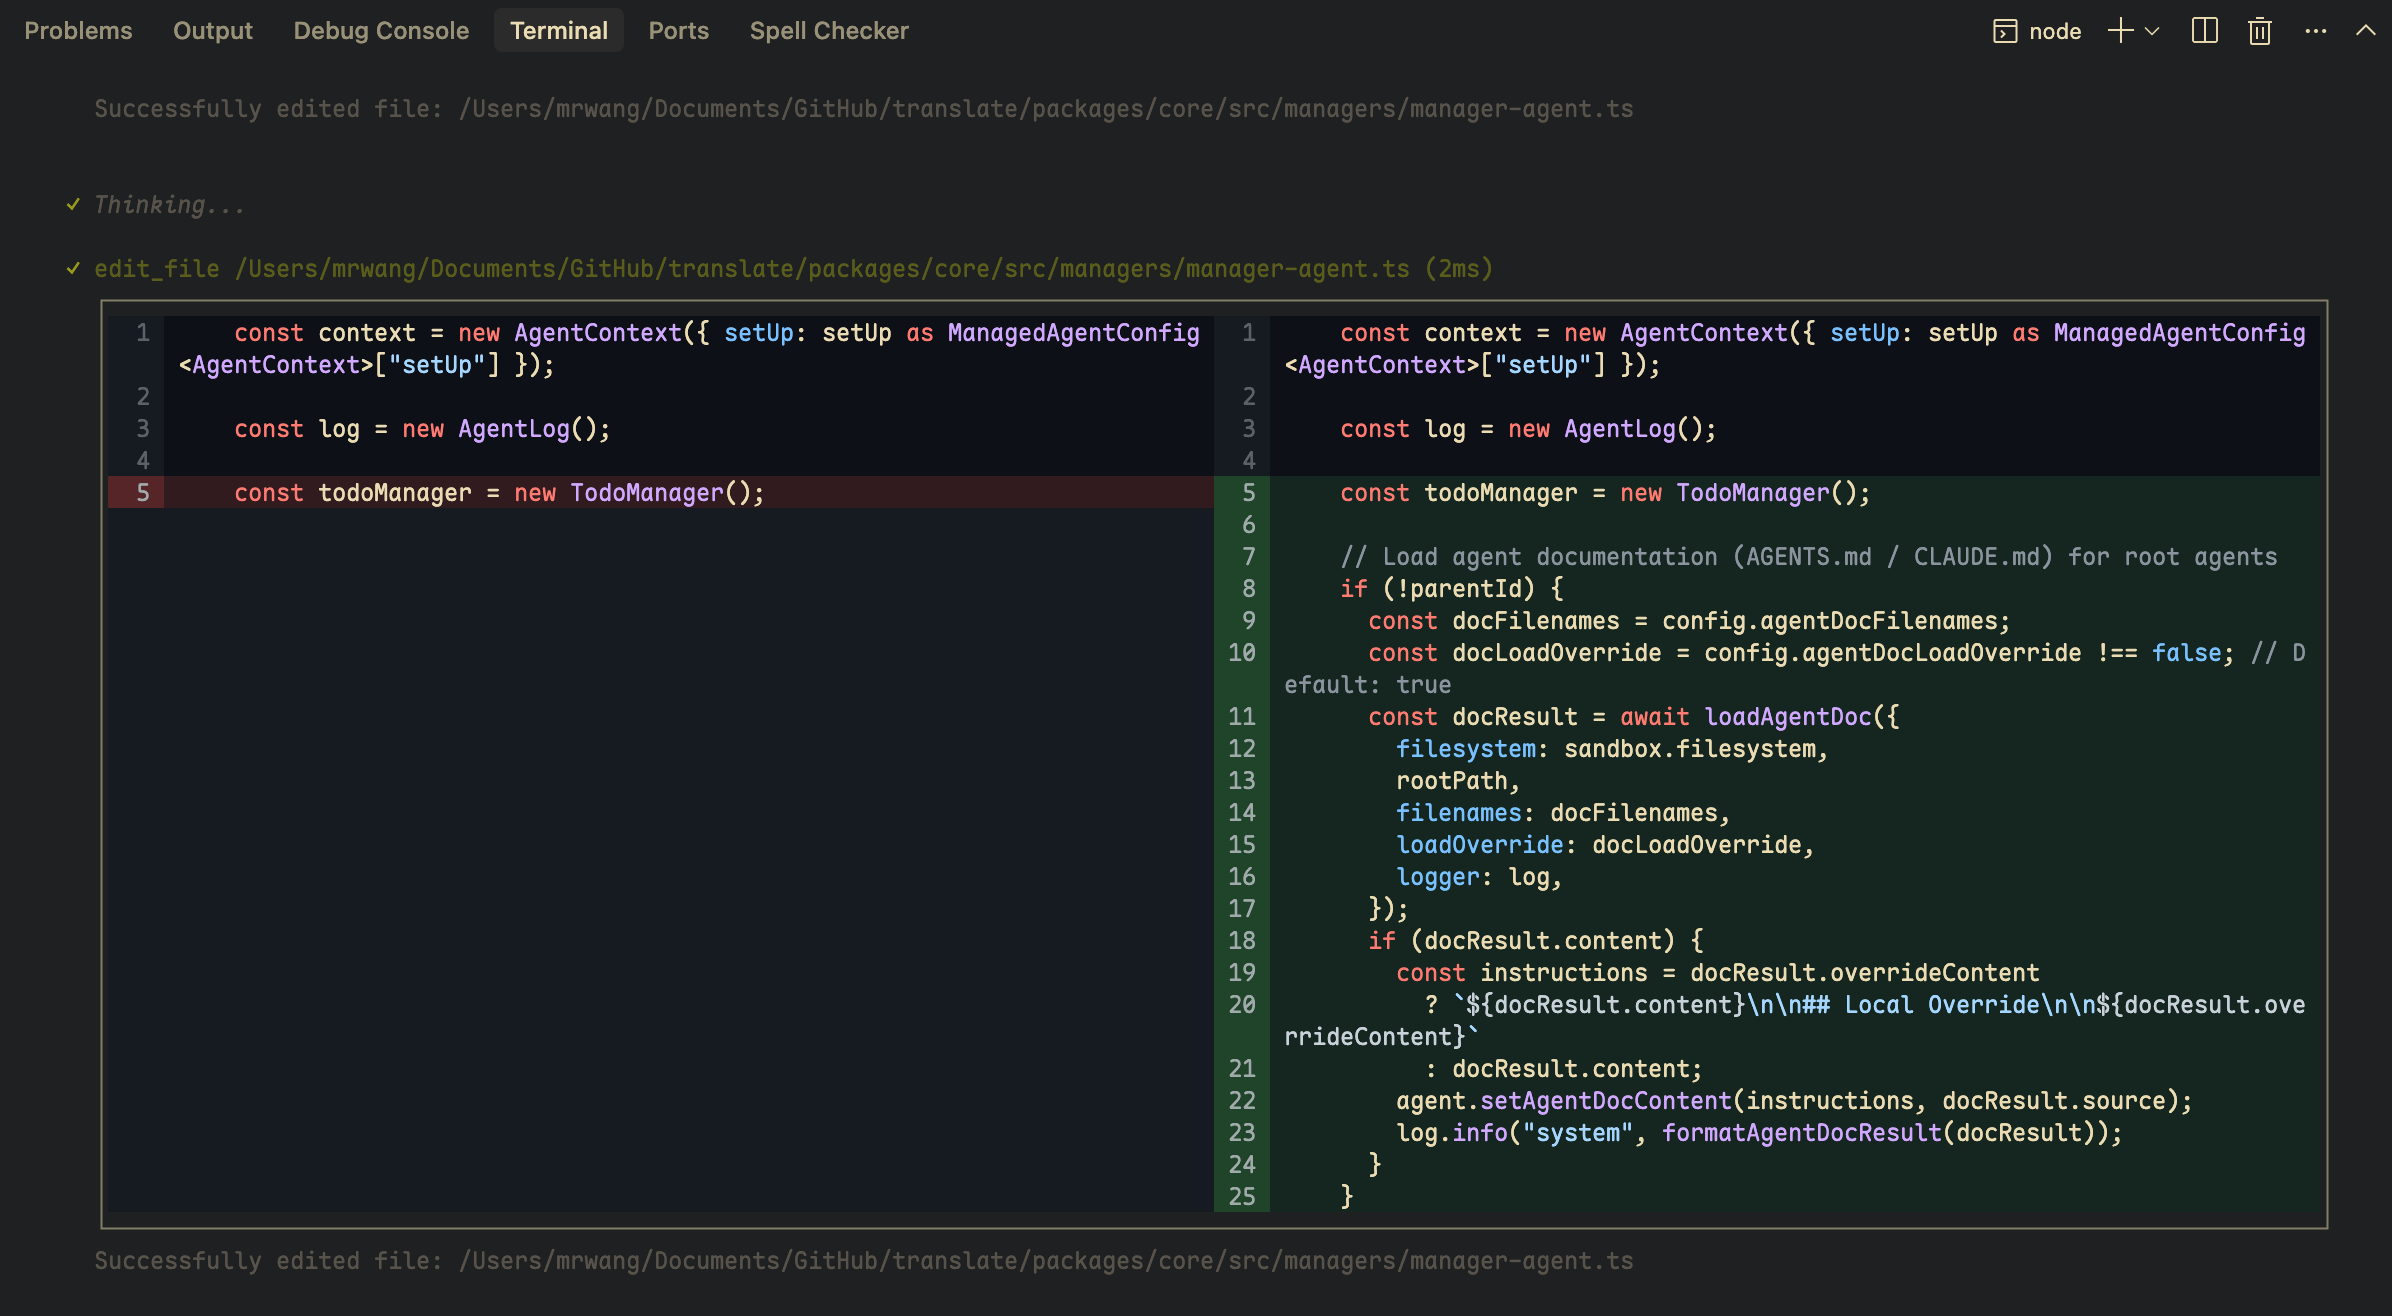Split the terminal pane

[2204, 31]
